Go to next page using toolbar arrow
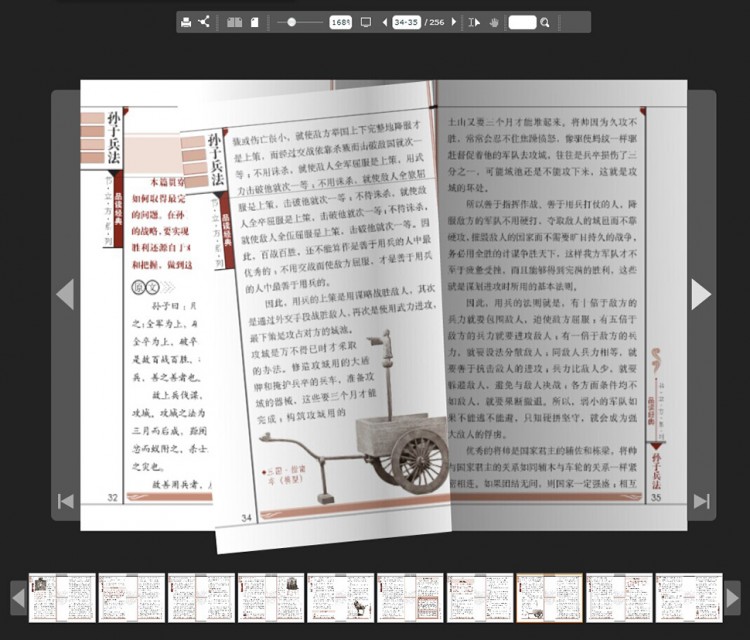750x640 pixels. (453, 22)
